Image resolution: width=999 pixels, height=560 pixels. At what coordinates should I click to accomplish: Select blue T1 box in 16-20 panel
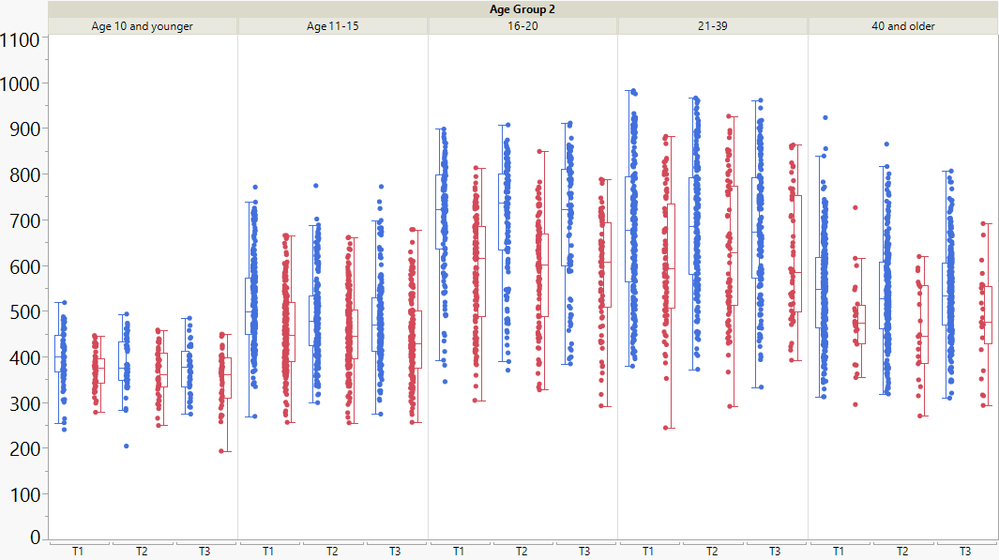(440, 212)
